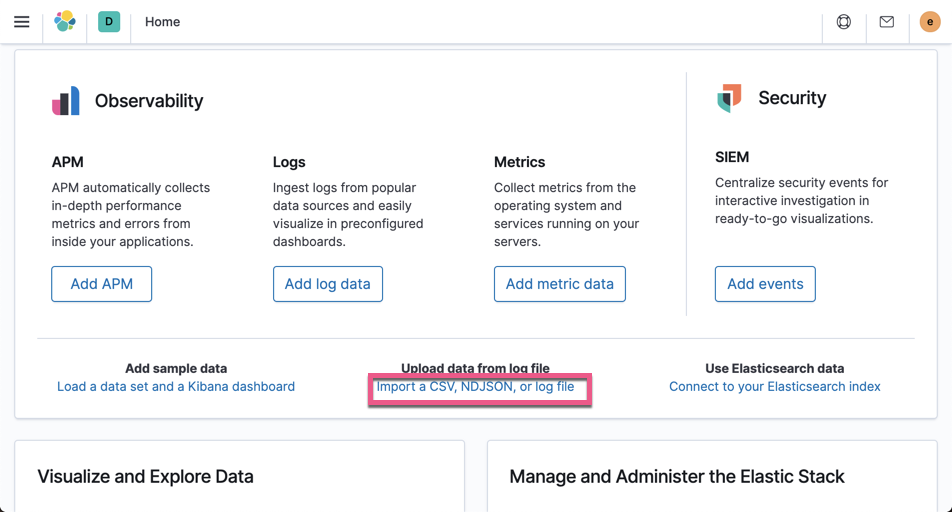The height and width of the screenshot is (512, 952).
Task: Click the Logs section title
Action: click(289, 162)
